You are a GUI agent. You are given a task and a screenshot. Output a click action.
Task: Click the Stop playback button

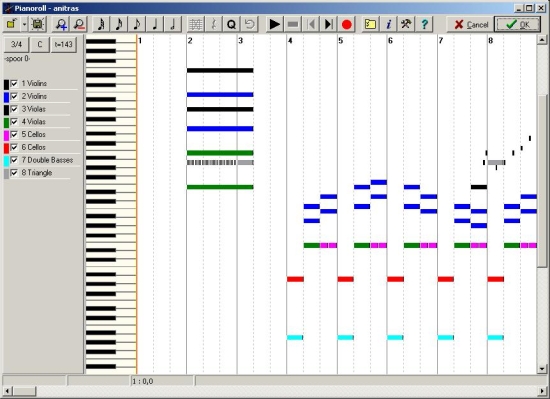[293, 24]
